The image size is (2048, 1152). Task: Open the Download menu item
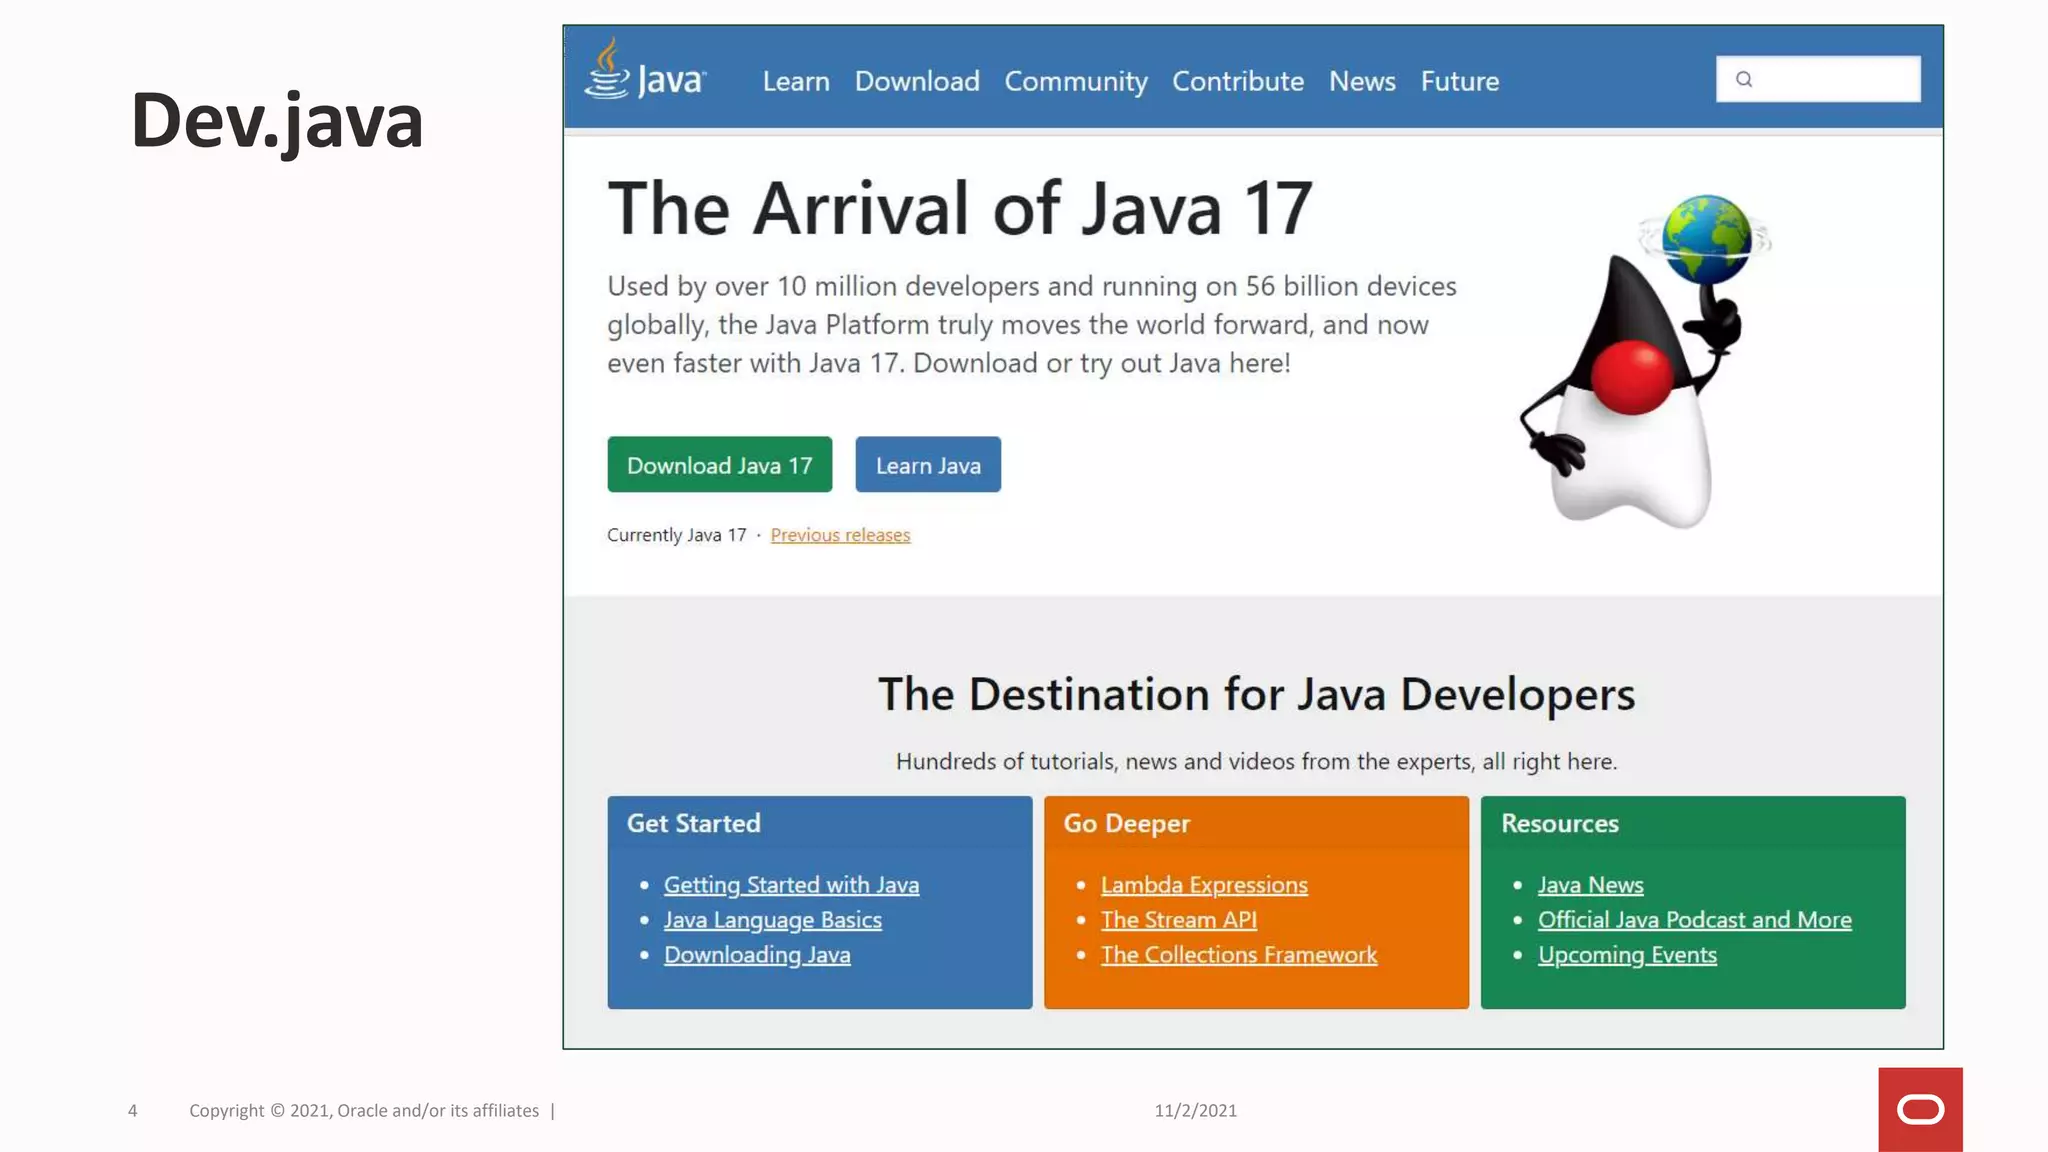click(917, 81)
